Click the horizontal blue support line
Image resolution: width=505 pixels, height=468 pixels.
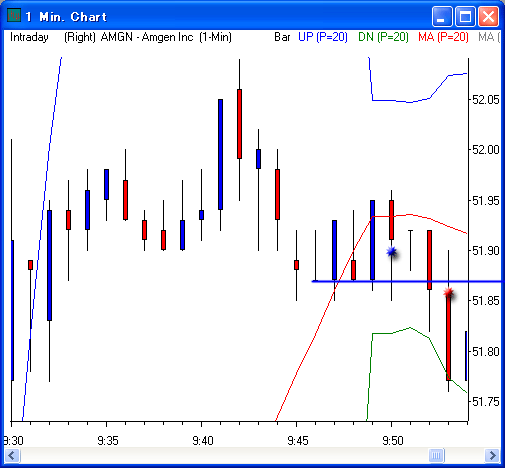[407, 282]
